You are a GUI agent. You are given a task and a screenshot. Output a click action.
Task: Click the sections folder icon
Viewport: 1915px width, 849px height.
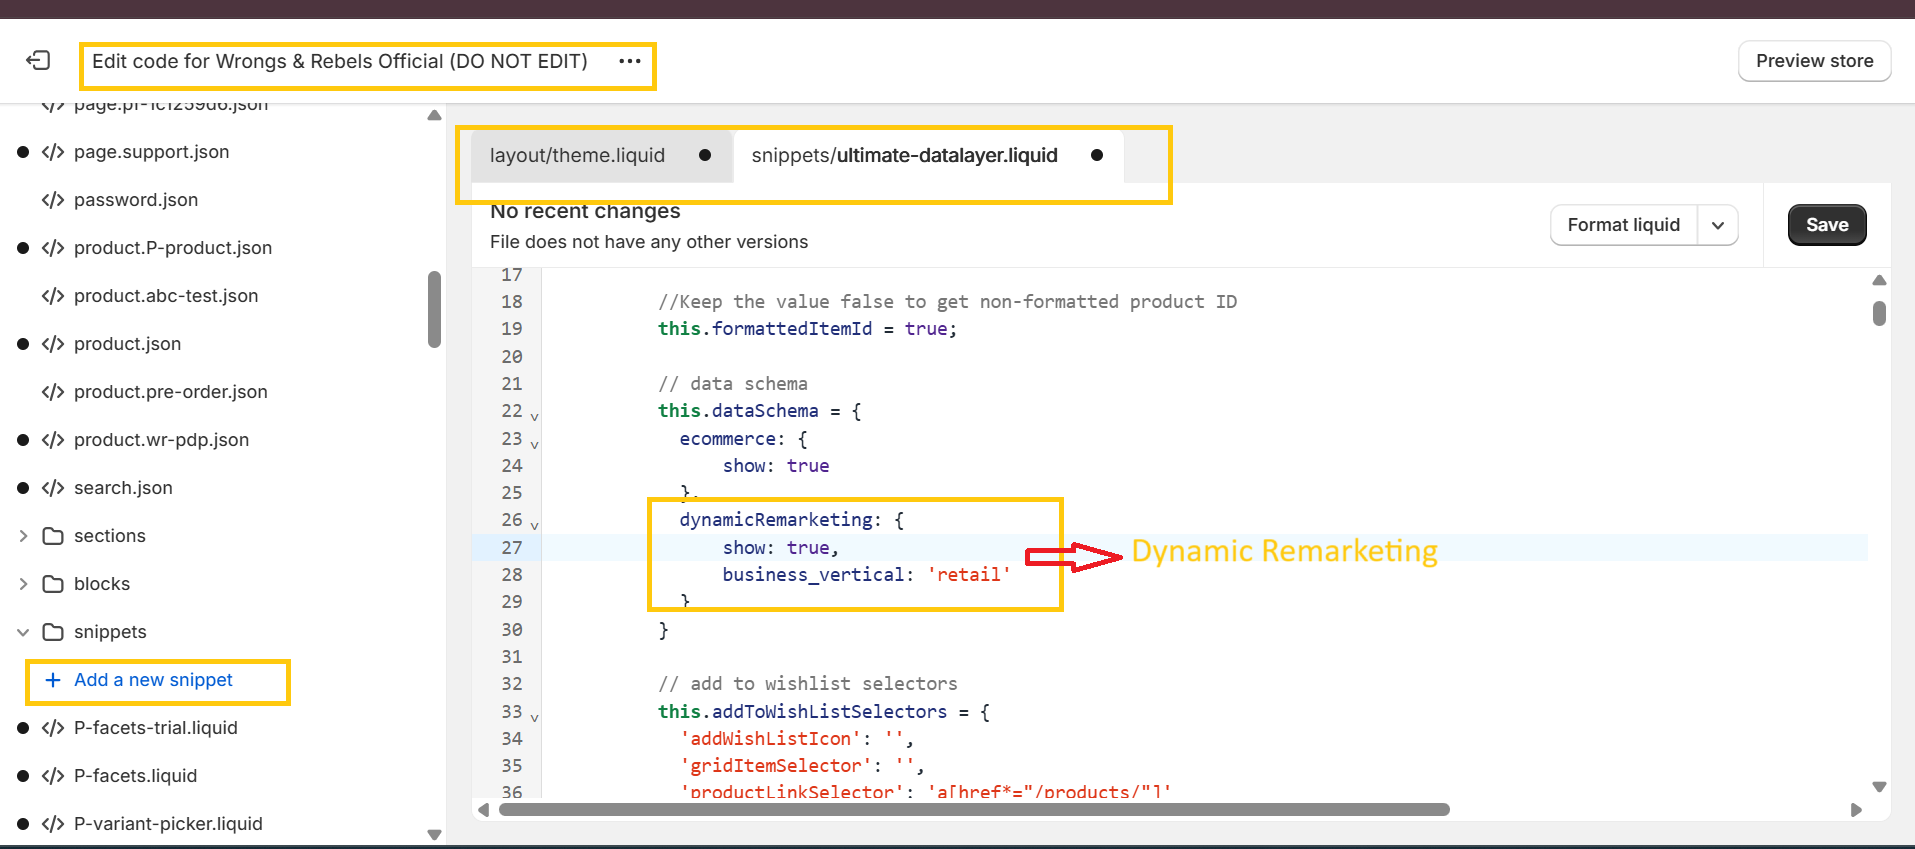(53, 536)
